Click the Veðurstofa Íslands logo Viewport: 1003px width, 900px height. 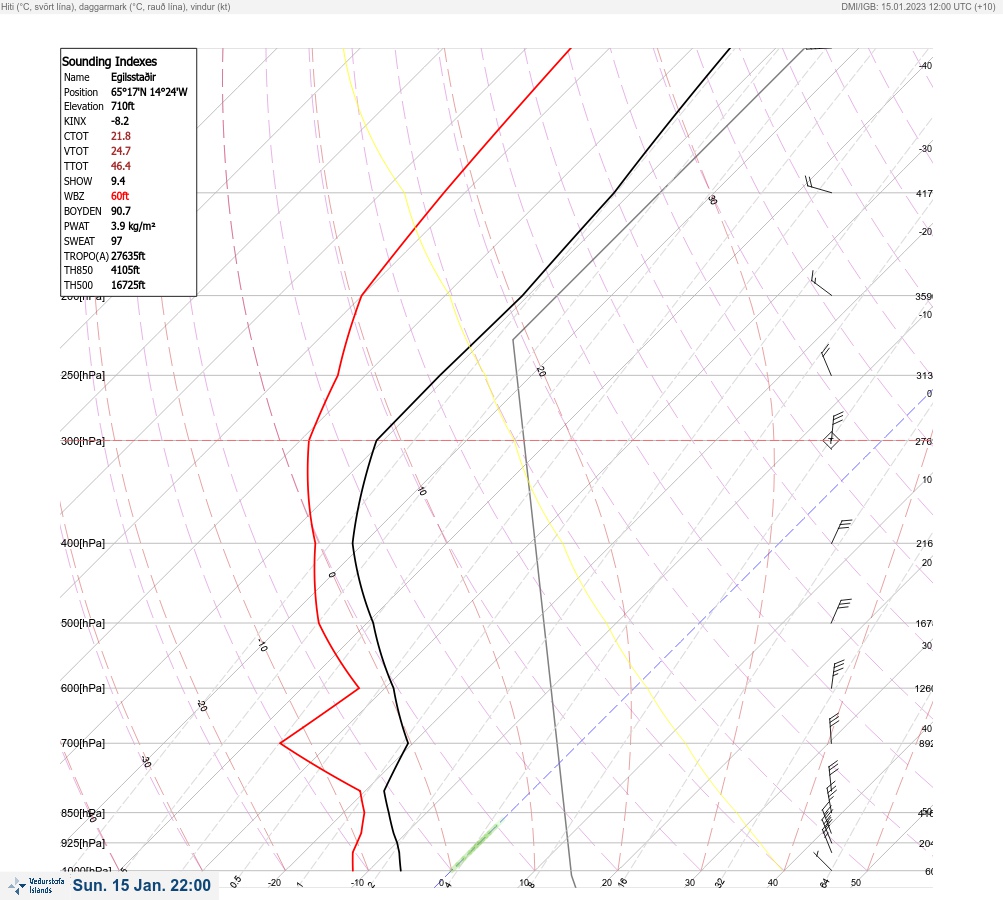[x=36, y=886]
